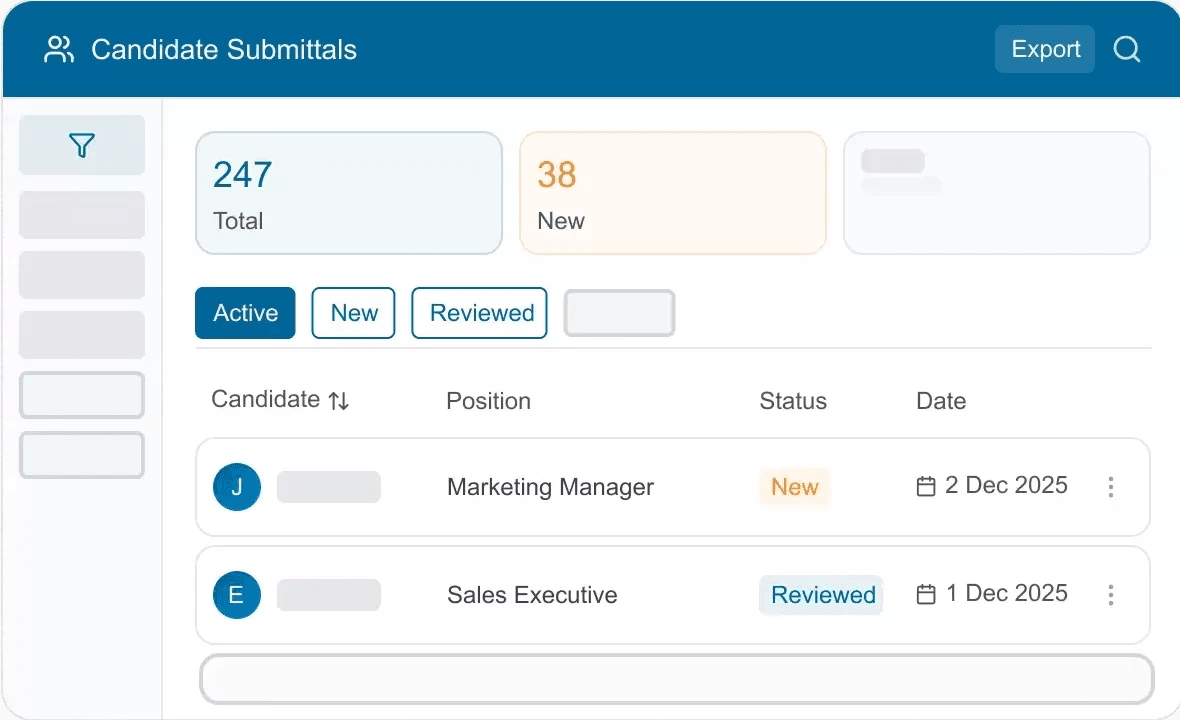Open the kebab menu on the Sales Executive row
This screenshot has width=1180, height=720.
1111,595
